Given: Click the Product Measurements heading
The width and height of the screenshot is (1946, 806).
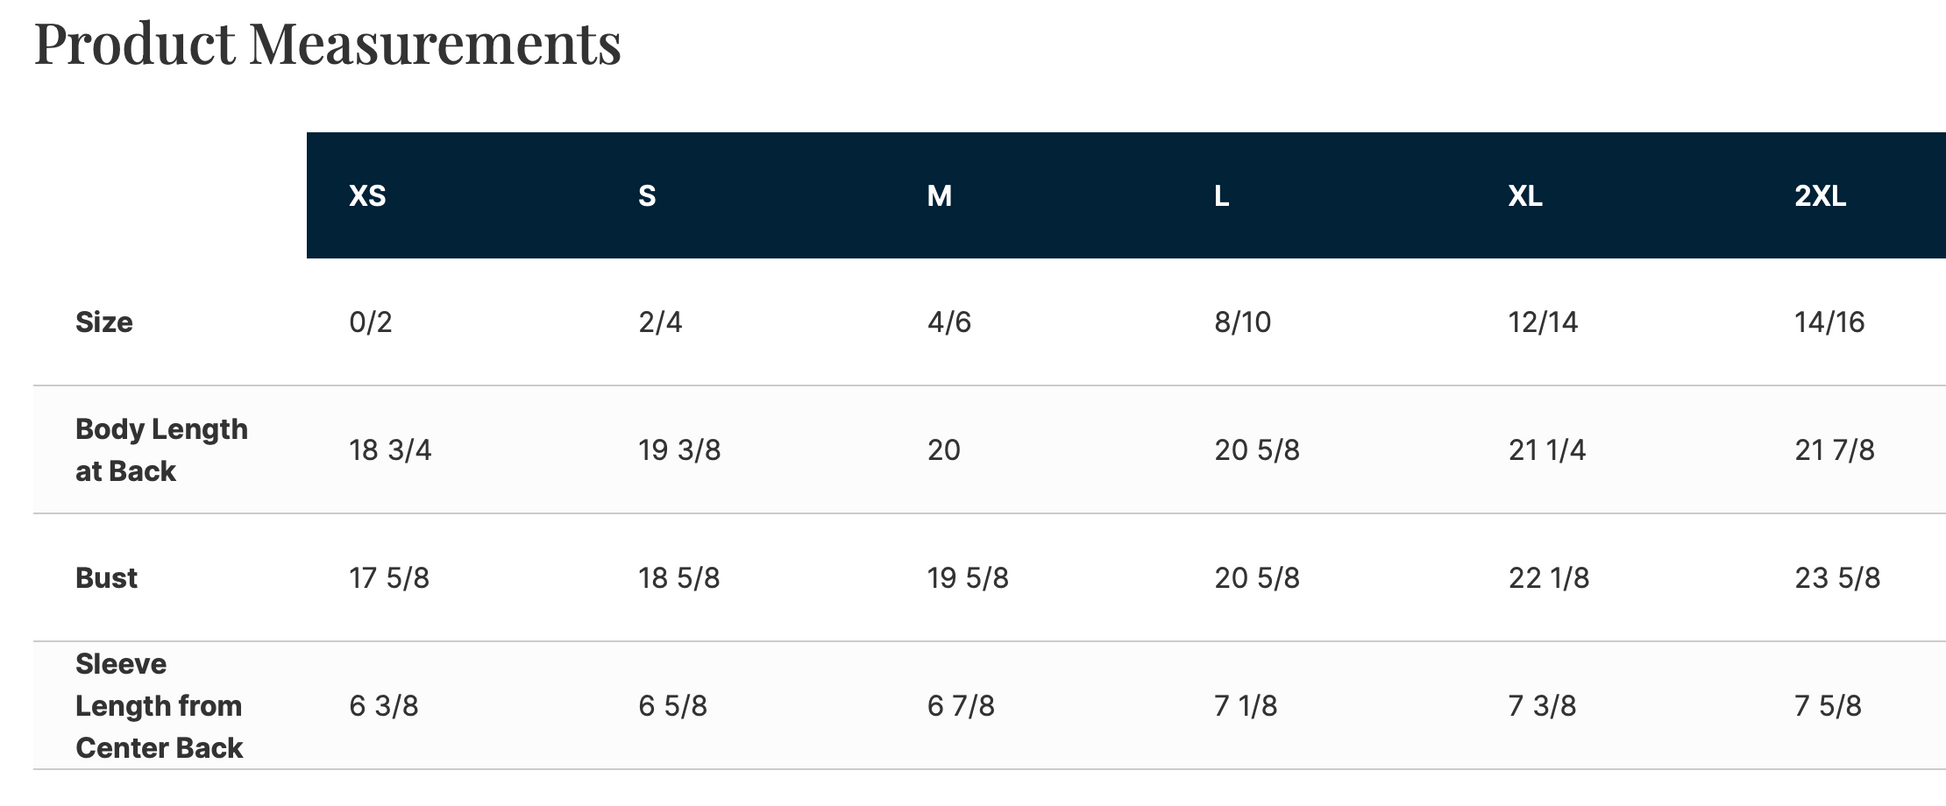Looking at the screenshot, I should click(x=328, y=45).
